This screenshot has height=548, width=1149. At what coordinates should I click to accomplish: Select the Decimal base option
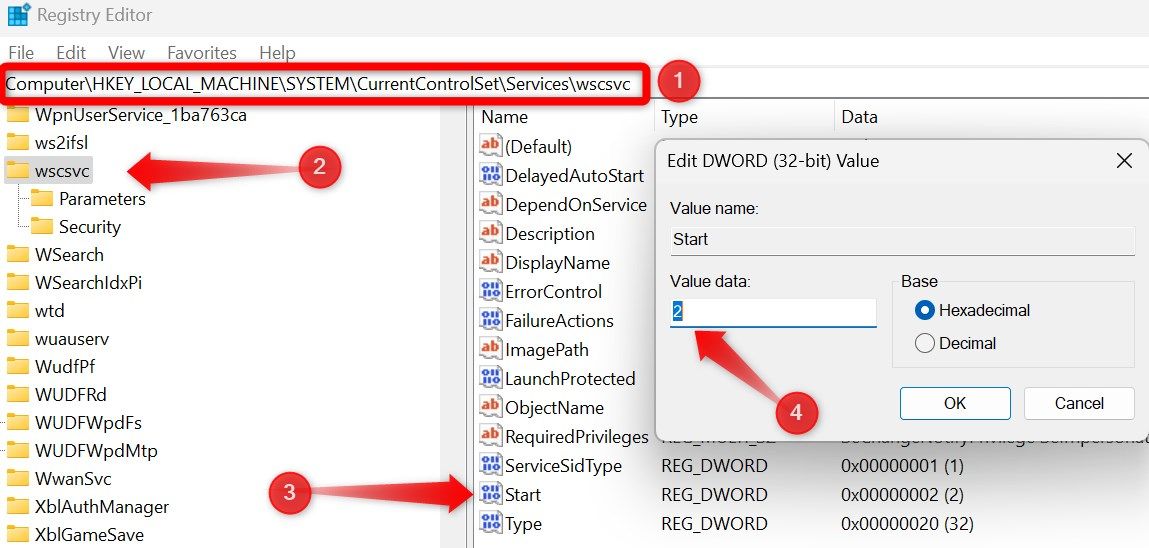pyautogui.click(x=925, y=343)
